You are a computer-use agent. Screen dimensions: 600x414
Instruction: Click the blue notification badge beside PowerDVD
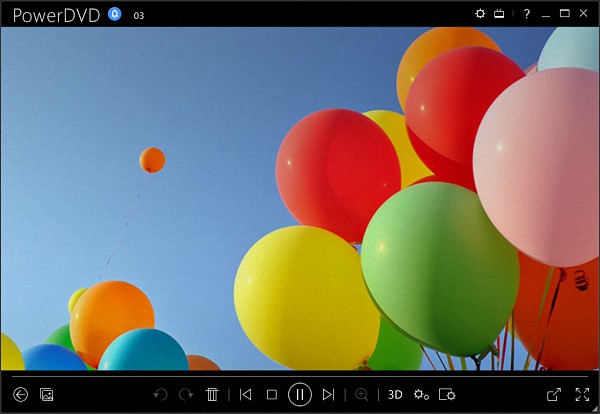[x=114, y=14]
